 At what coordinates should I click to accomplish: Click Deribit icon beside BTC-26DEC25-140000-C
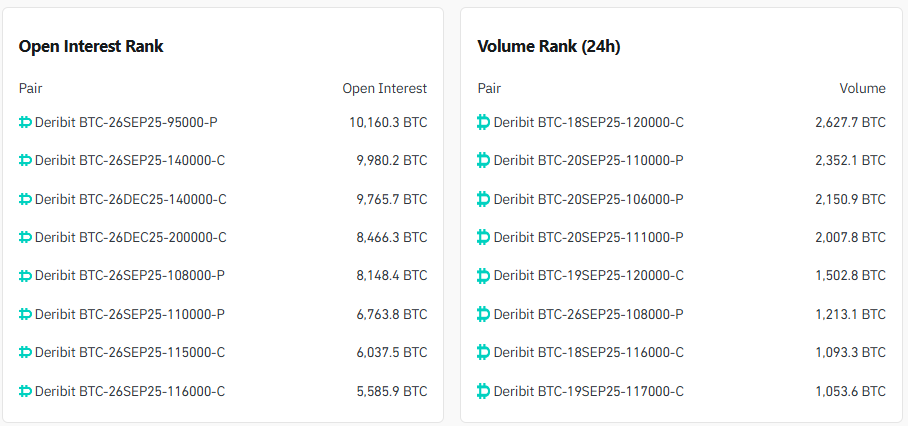click(x=25, y=200)
